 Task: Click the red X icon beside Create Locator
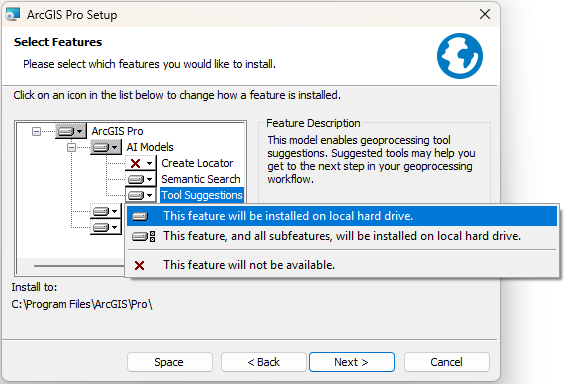pyautogui.click(x=136, y=163)
